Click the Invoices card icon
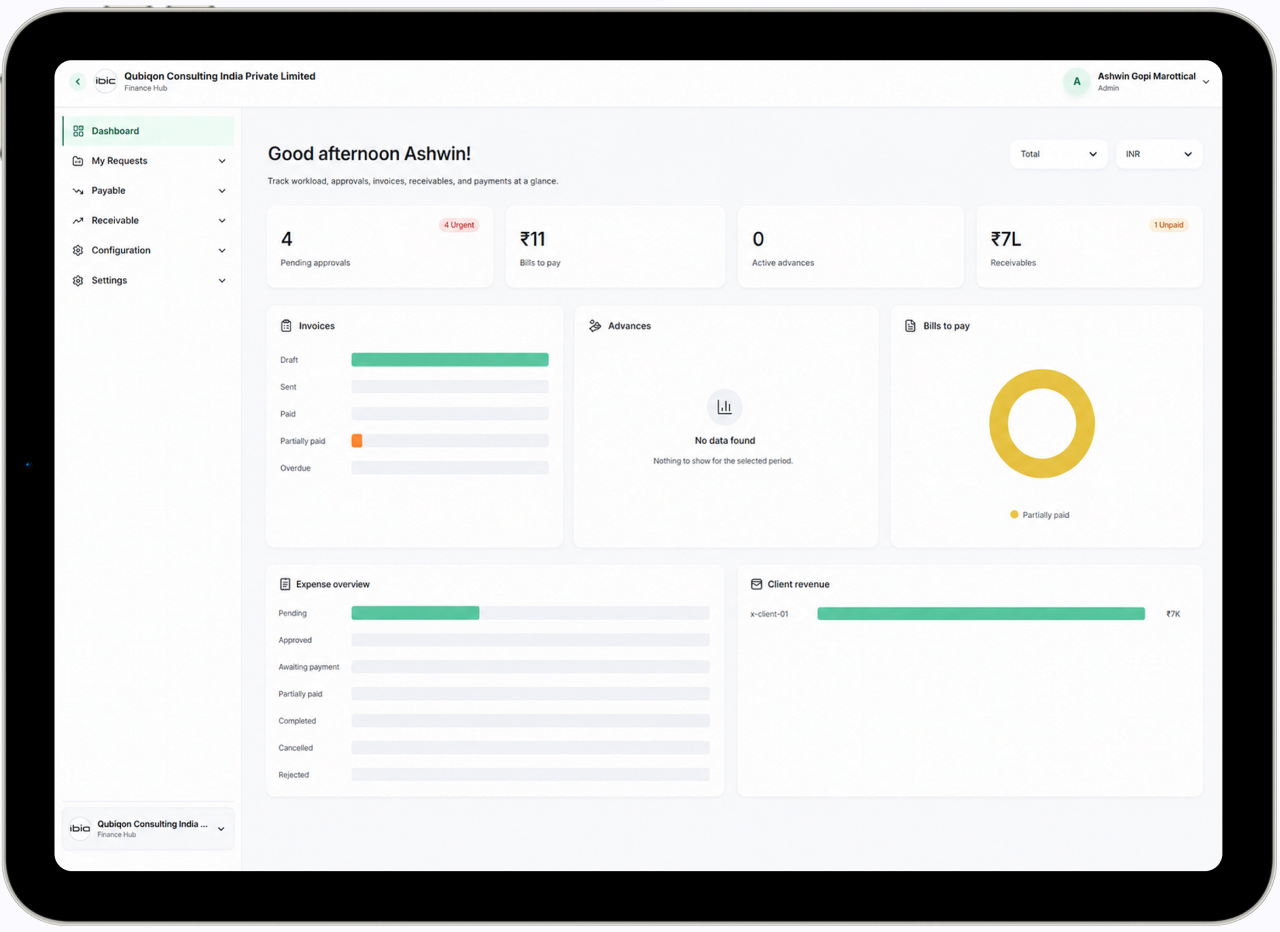The width and height of the screenshot is (1280, 932). (x=286, y=326)
